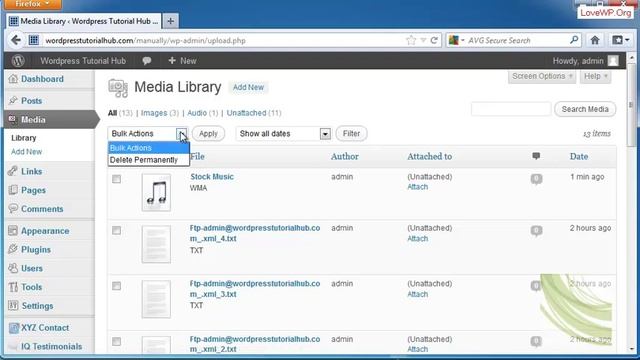Viewport: 640px width, 360px height.
Task: Open comments bubble icon in admin bar
Action: coord(147,61)
